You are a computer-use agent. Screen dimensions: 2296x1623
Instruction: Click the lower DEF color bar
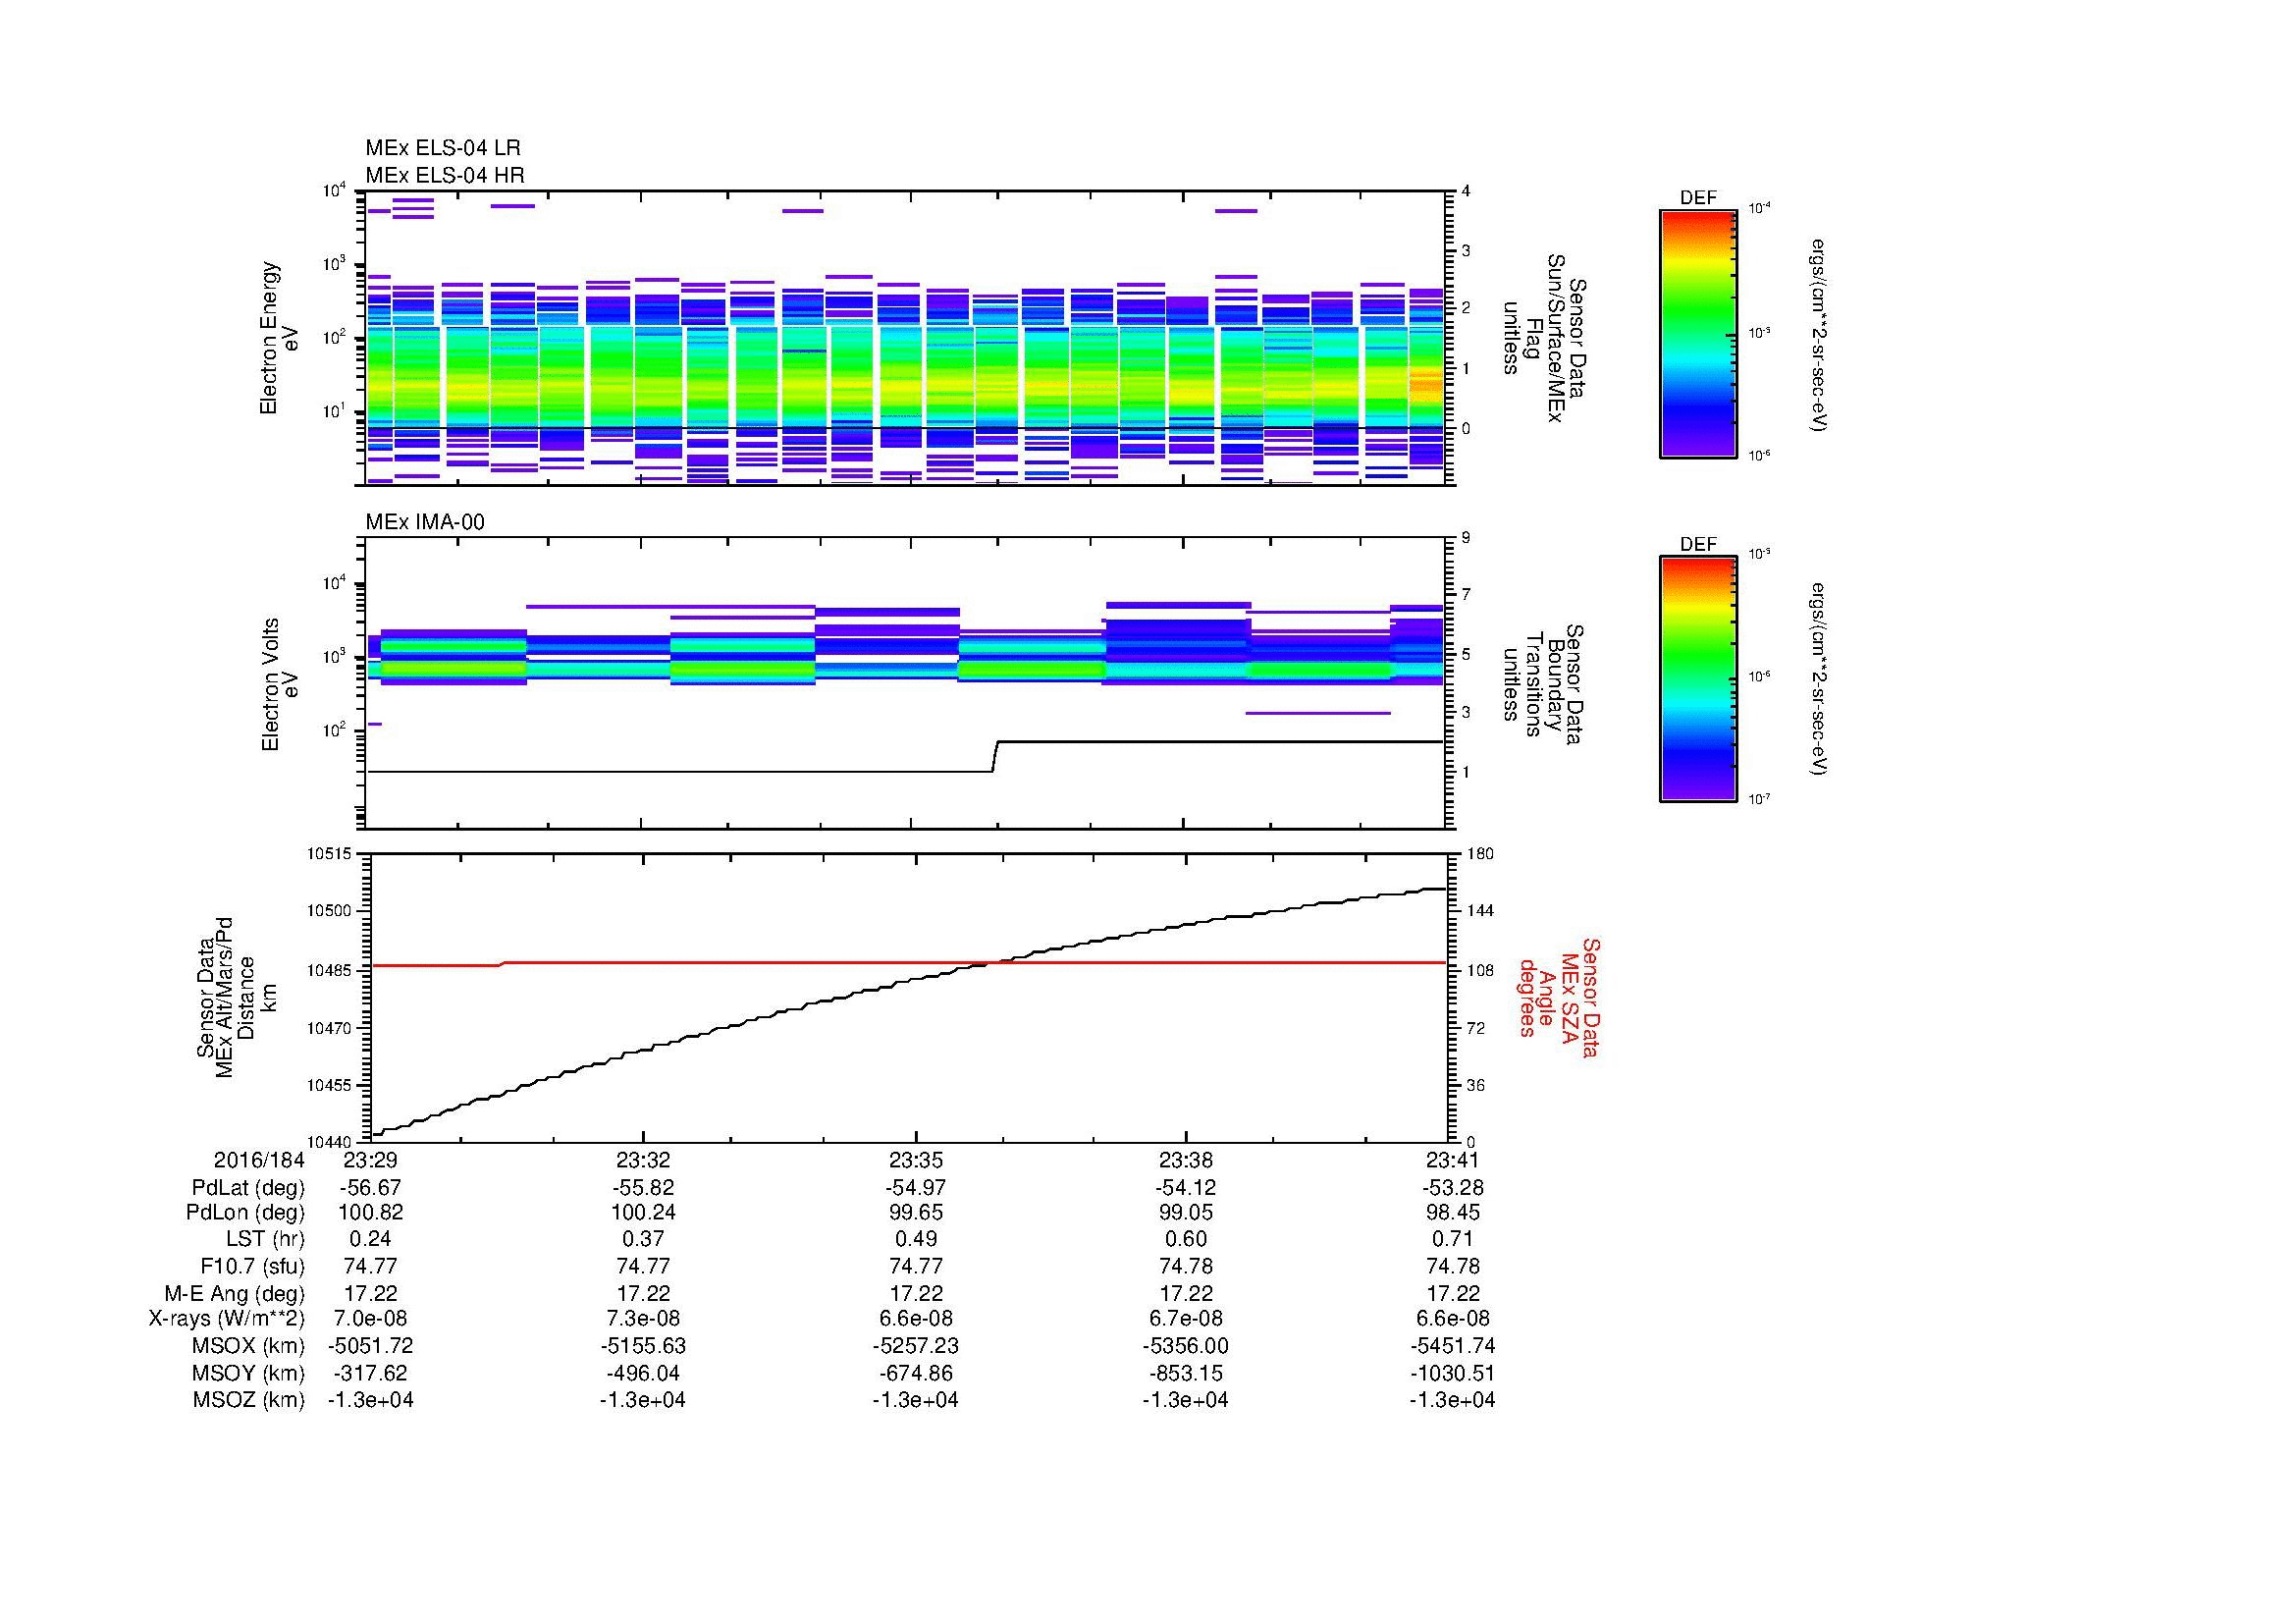[1697, 680]
